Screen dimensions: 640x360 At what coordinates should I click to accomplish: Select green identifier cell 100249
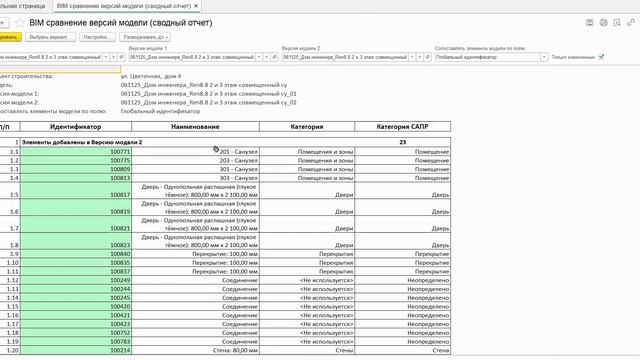pyautogui.click(x=76, y=280)
